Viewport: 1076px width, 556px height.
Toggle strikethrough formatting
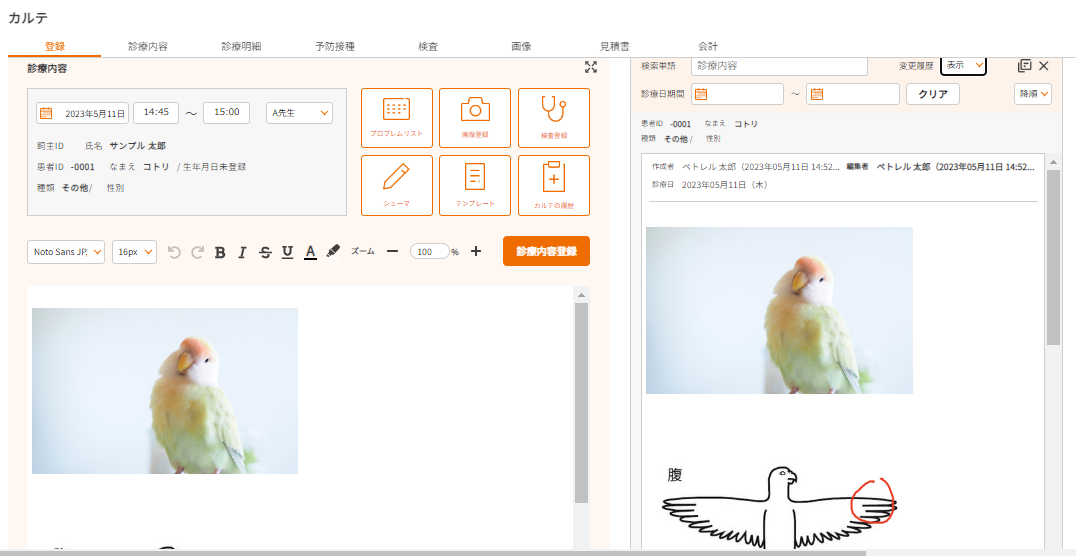tap(265, 252)
